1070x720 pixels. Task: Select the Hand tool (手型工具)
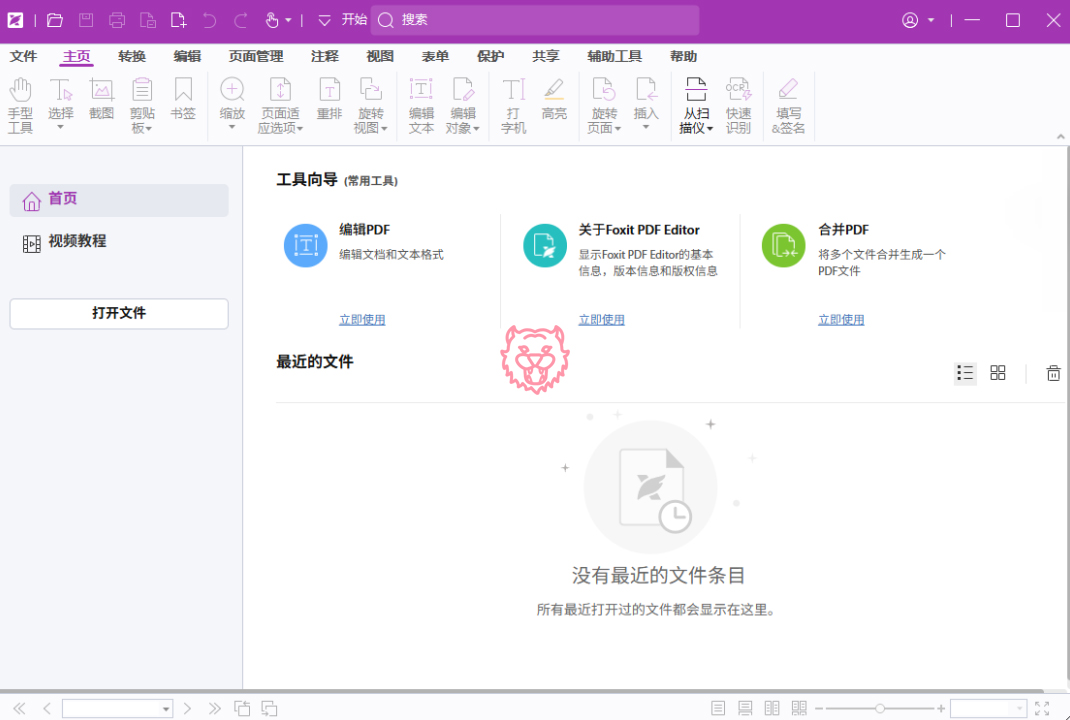pos(20,105)
